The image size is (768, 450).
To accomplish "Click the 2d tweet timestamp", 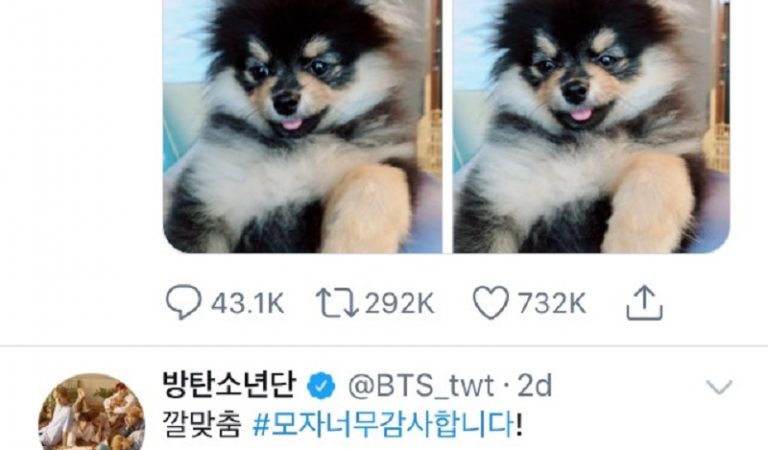I will pos(535,386).
